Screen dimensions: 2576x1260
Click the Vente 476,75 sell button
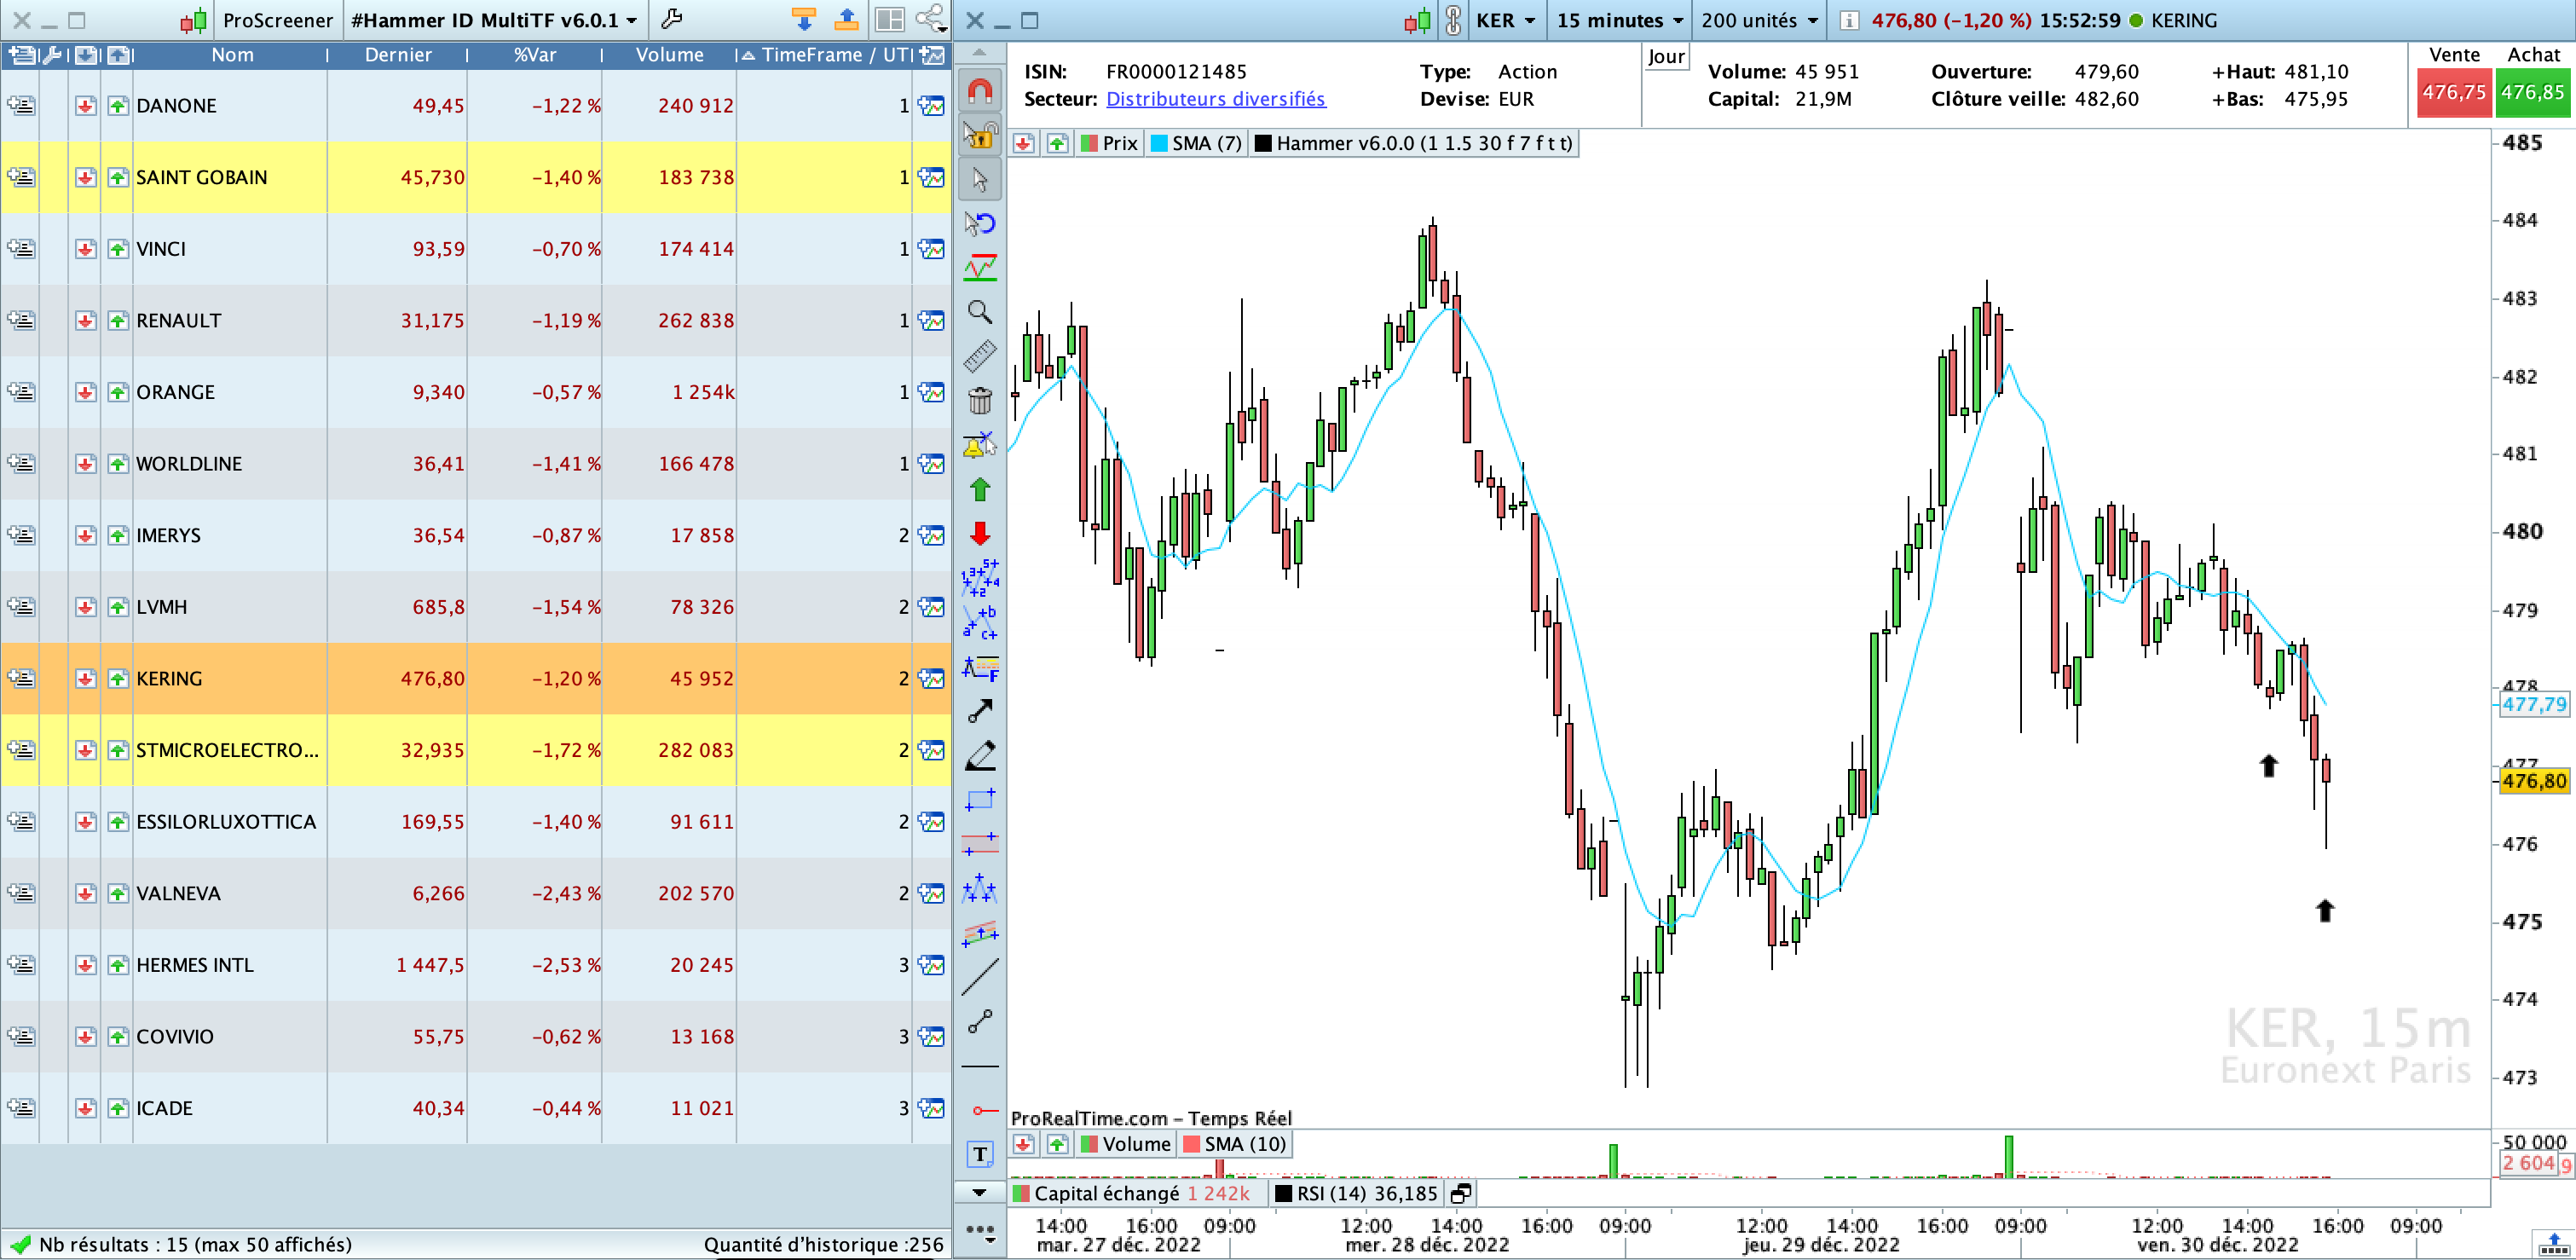[x=2453, y=92]
